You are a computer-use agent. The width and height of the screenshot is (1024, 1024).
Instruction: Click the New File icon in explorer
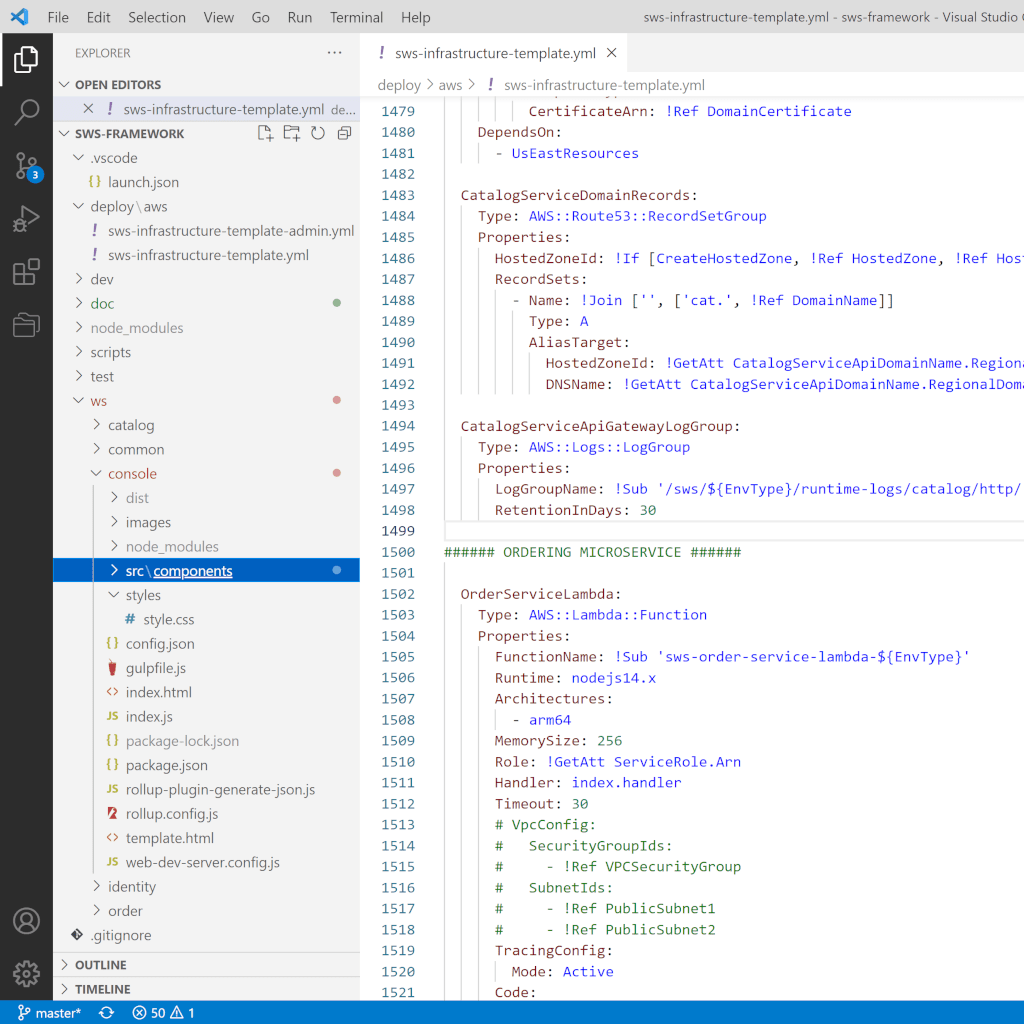point(265,134)
